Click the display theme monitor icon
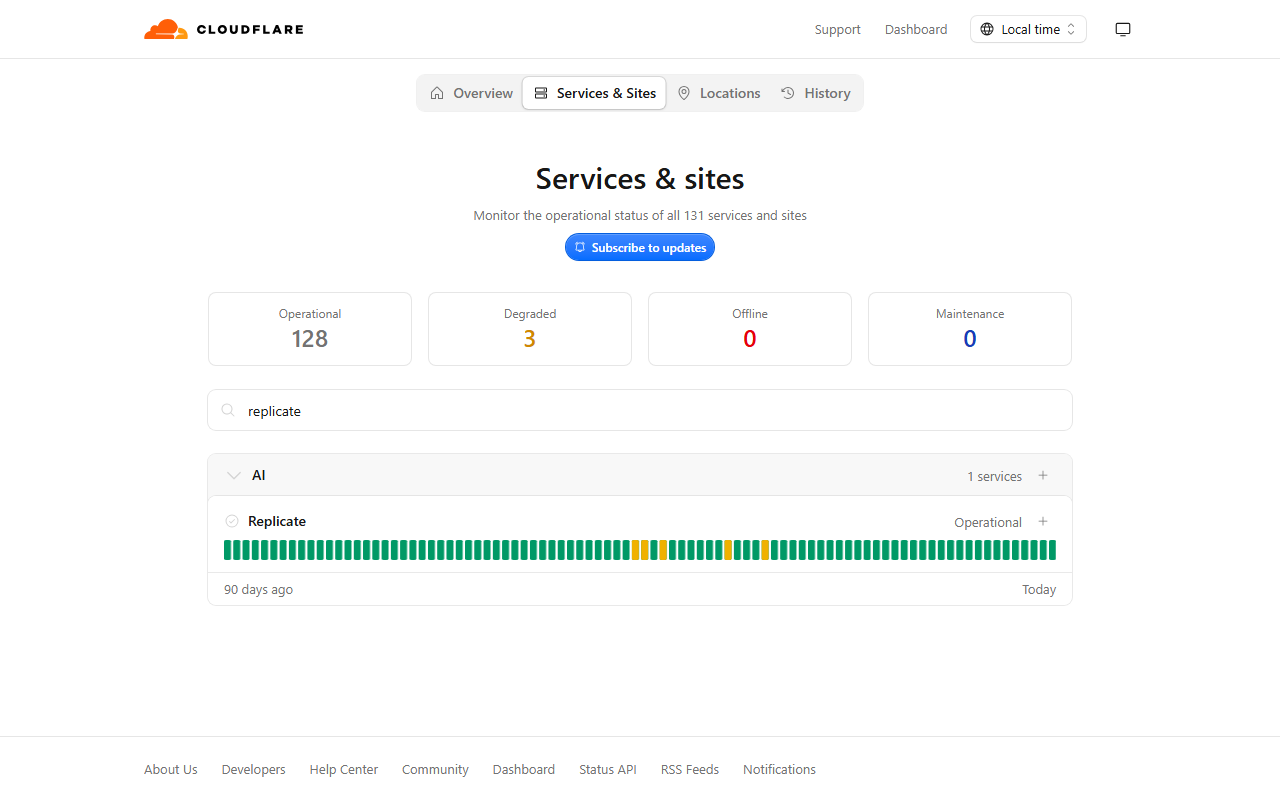 [1123, 29]
